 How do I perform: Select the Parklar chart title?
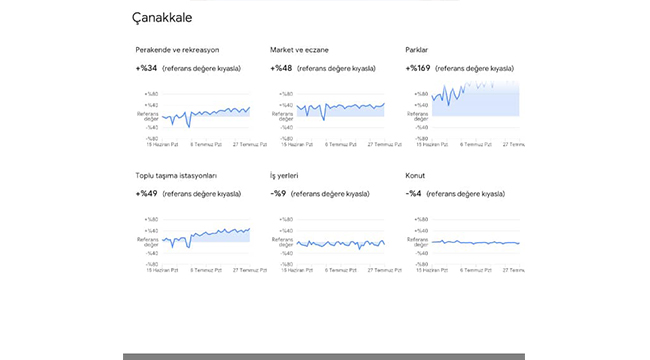(x=416, y=50)
